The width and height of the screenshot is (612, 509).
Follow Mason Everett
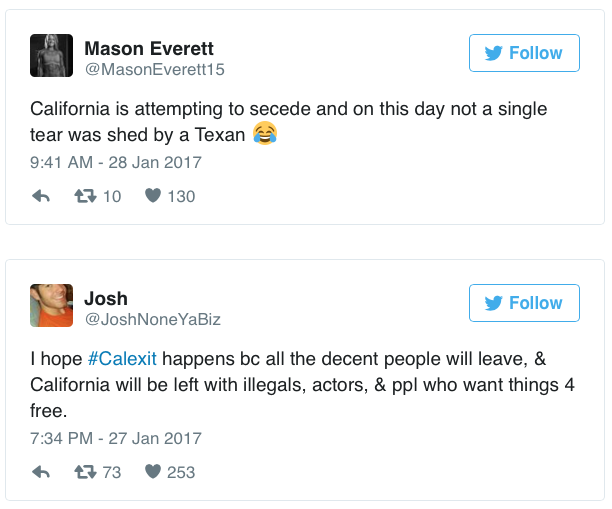tap(524, 53)
